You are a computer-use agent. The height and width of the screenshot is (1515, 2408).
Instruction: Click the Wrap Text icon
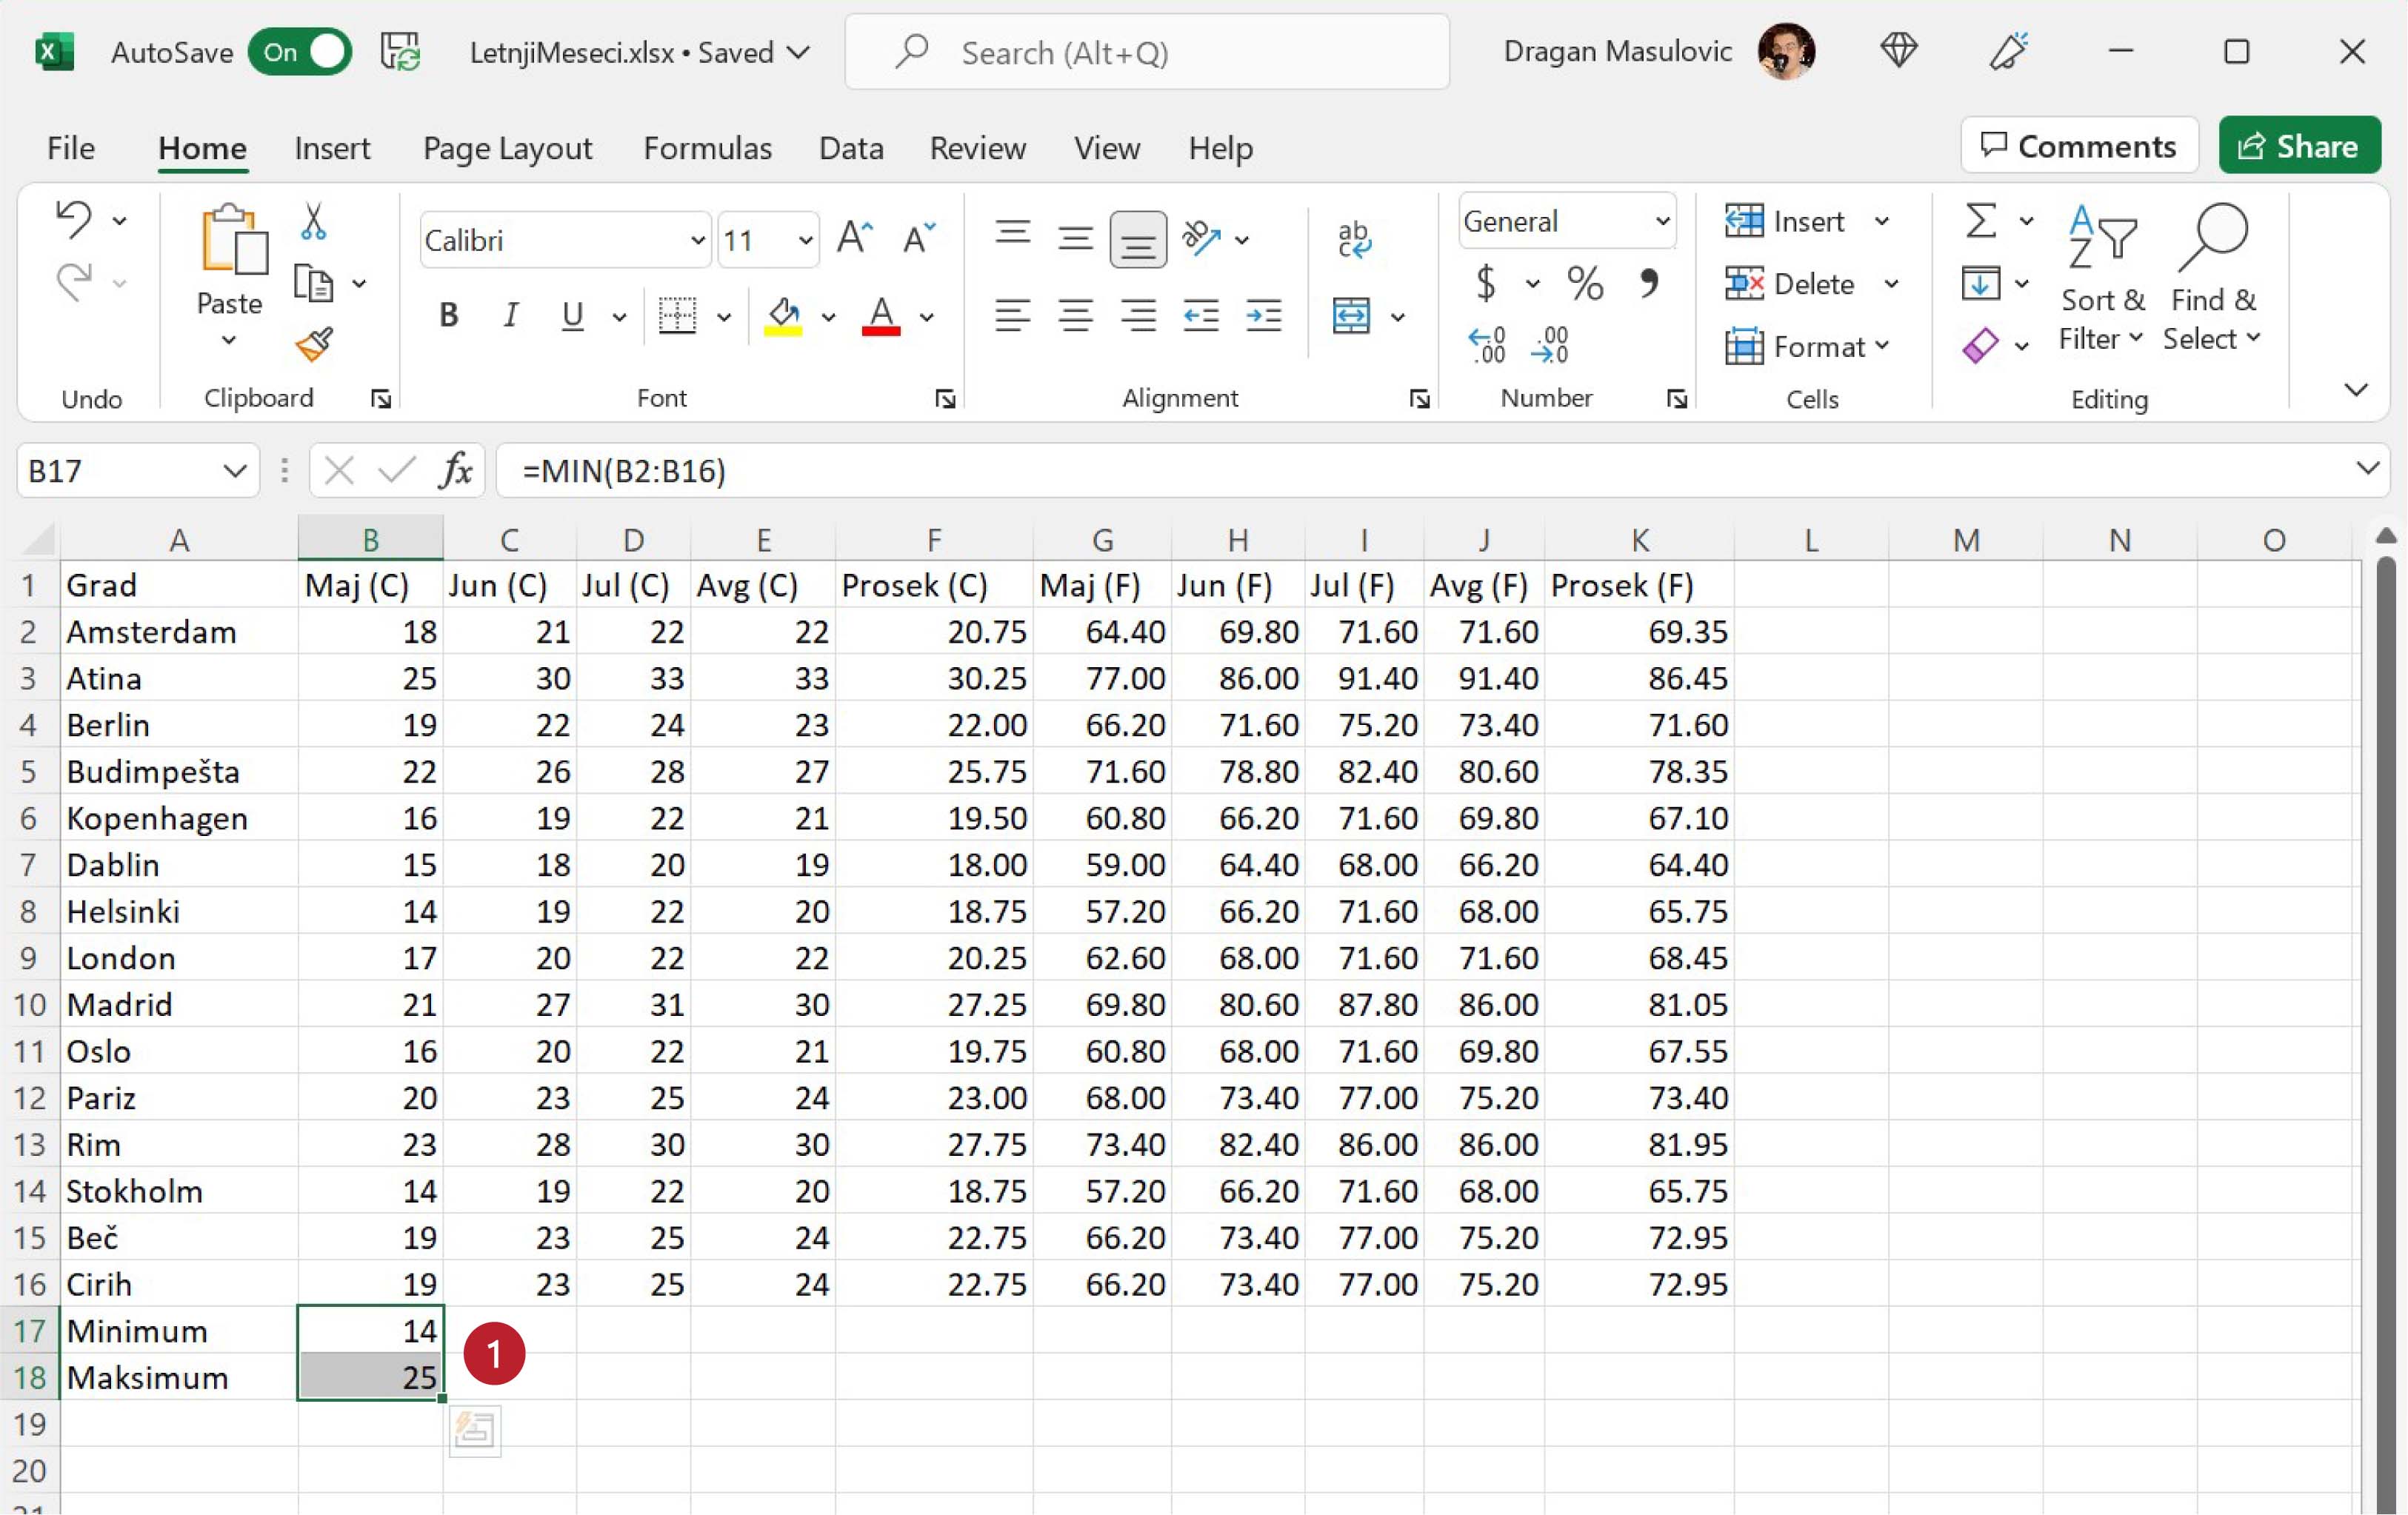point(1354,240)
